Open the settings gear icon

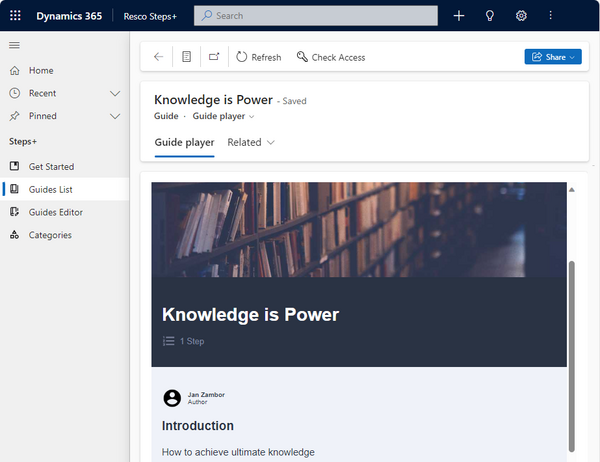click(521, 16)
